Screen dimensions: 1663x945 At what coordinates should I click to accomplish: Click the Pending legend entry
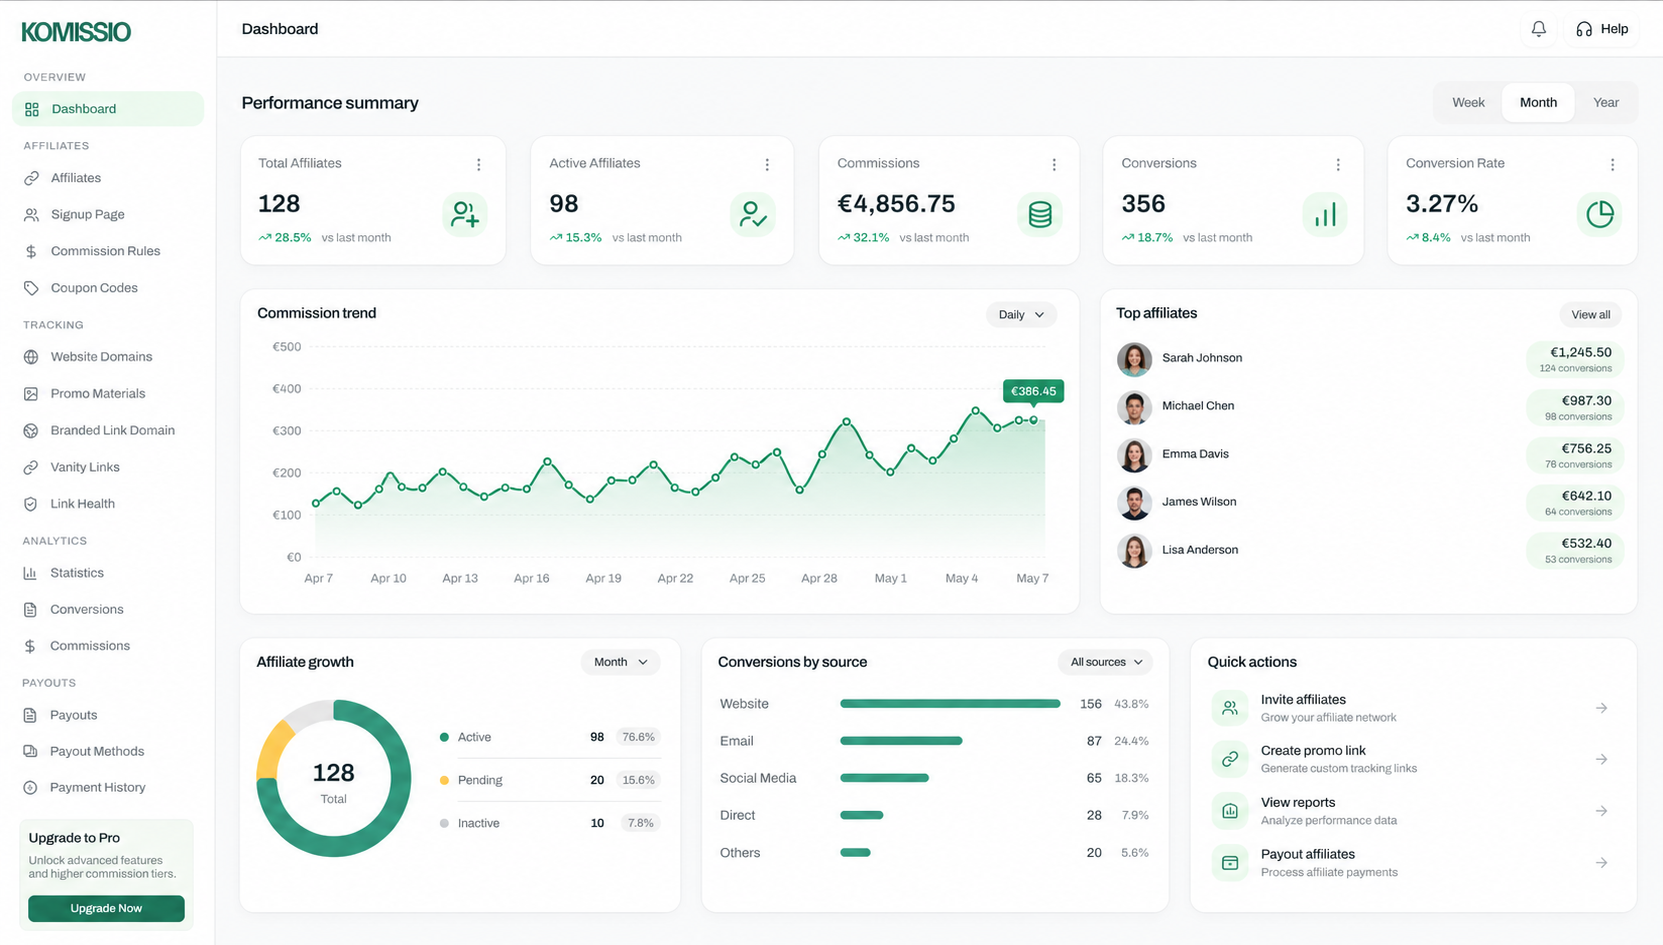point(549,780)
